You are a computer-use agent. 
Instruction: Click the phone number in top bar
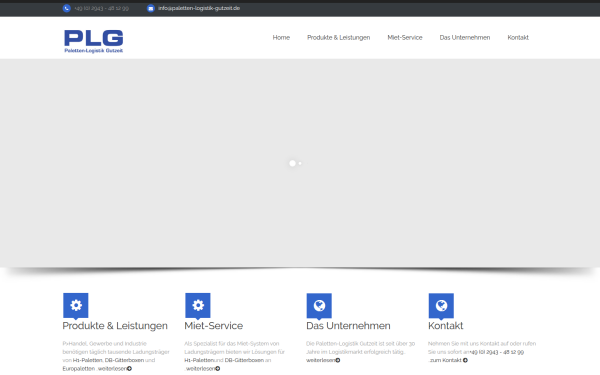point(102,8)
